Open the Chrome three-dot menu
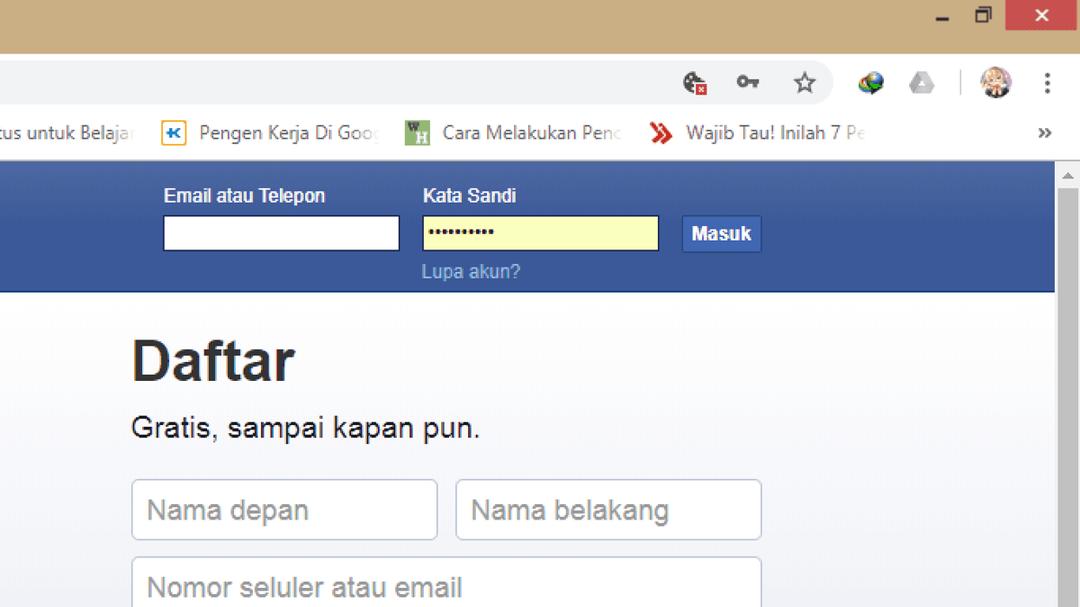 point(1047,83)
